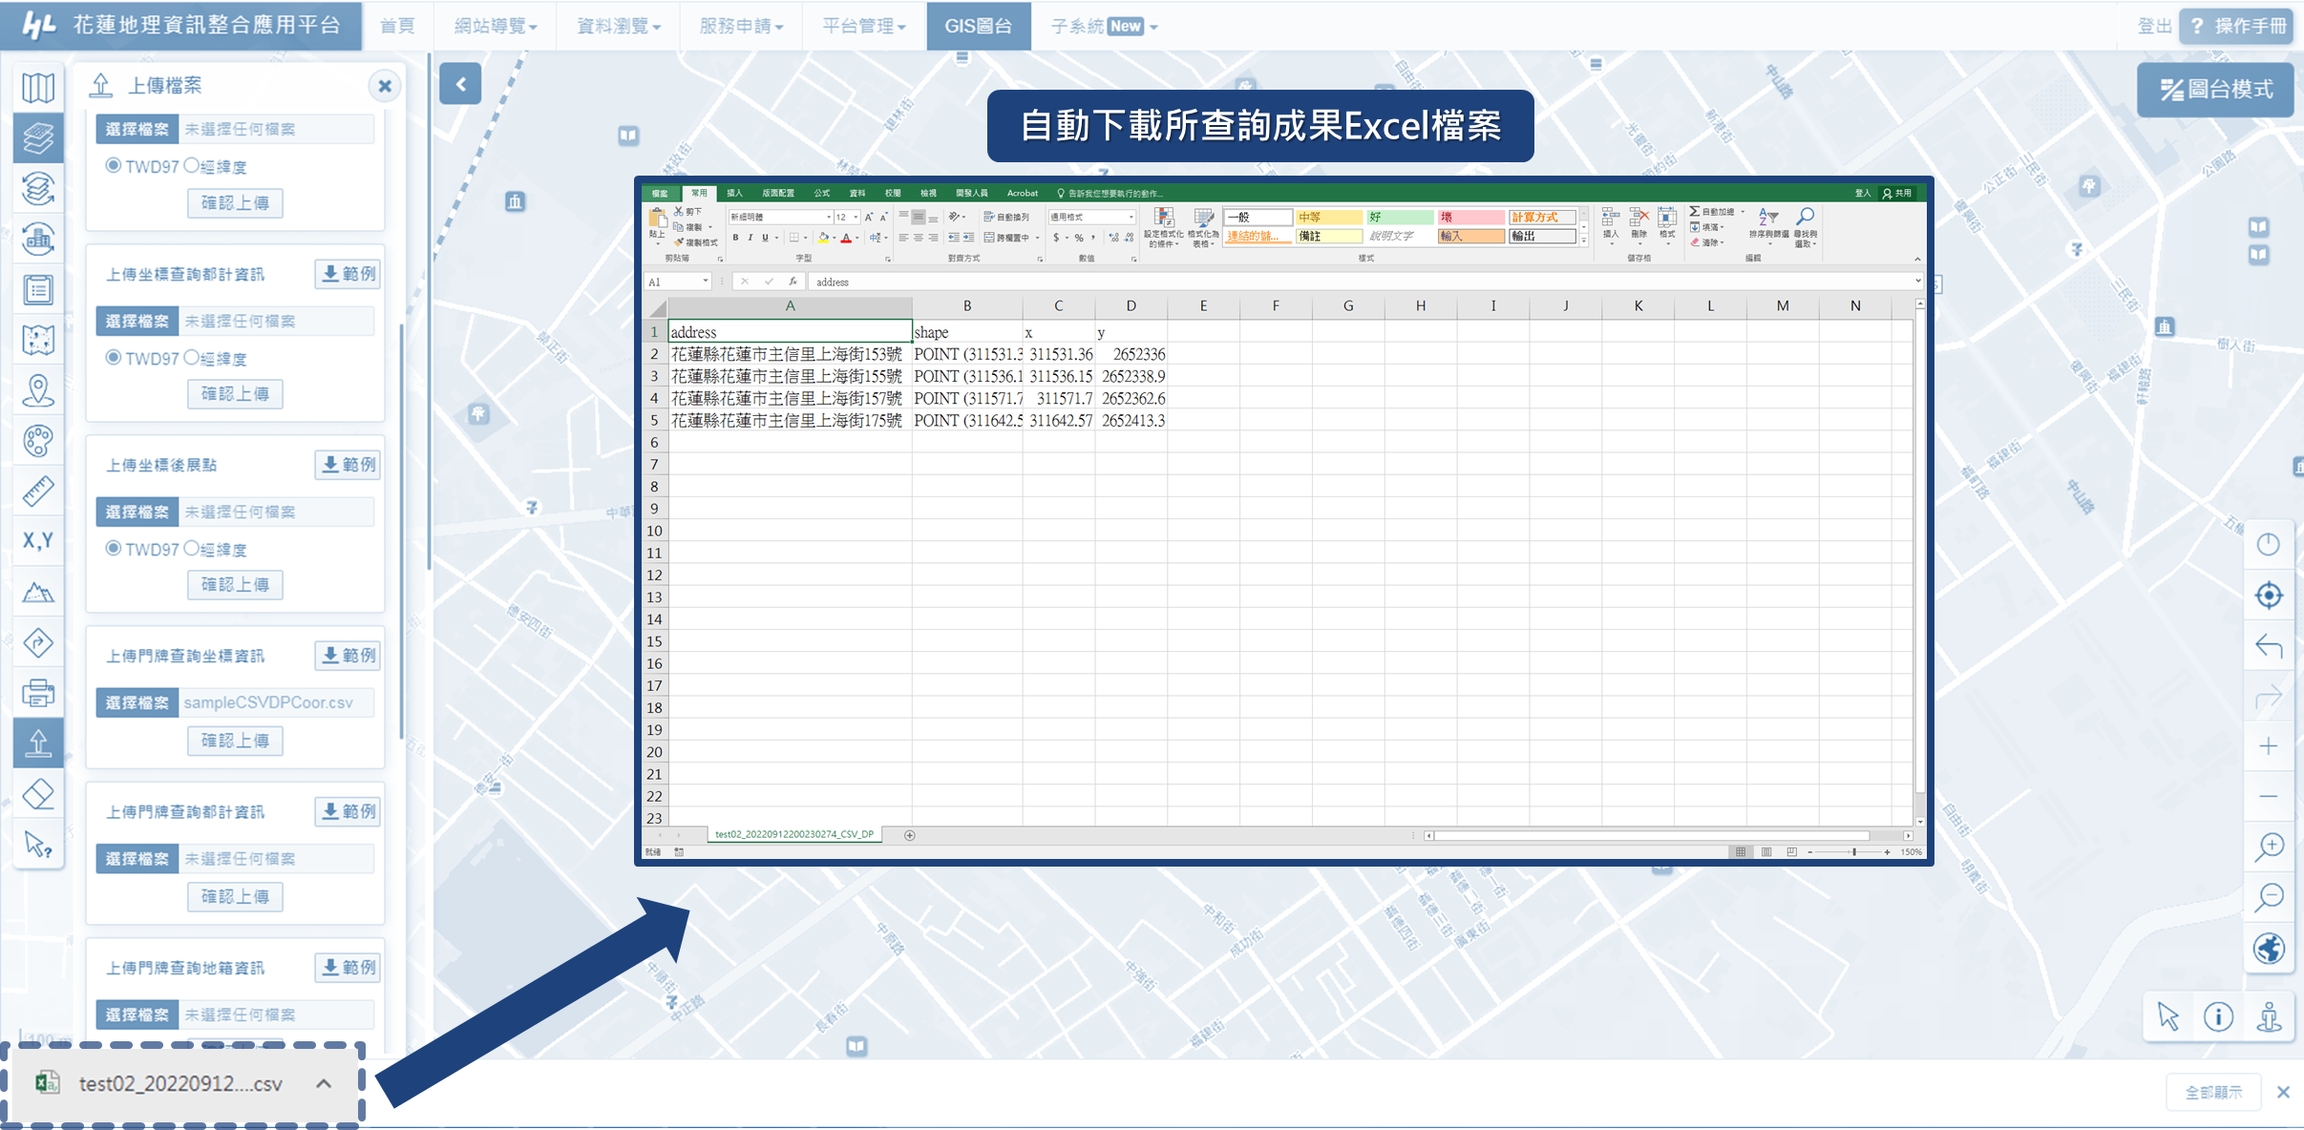Viewport: 2304px width, 1130px height.
Task: Click the info identify icon
Action: point(2218,1017)
